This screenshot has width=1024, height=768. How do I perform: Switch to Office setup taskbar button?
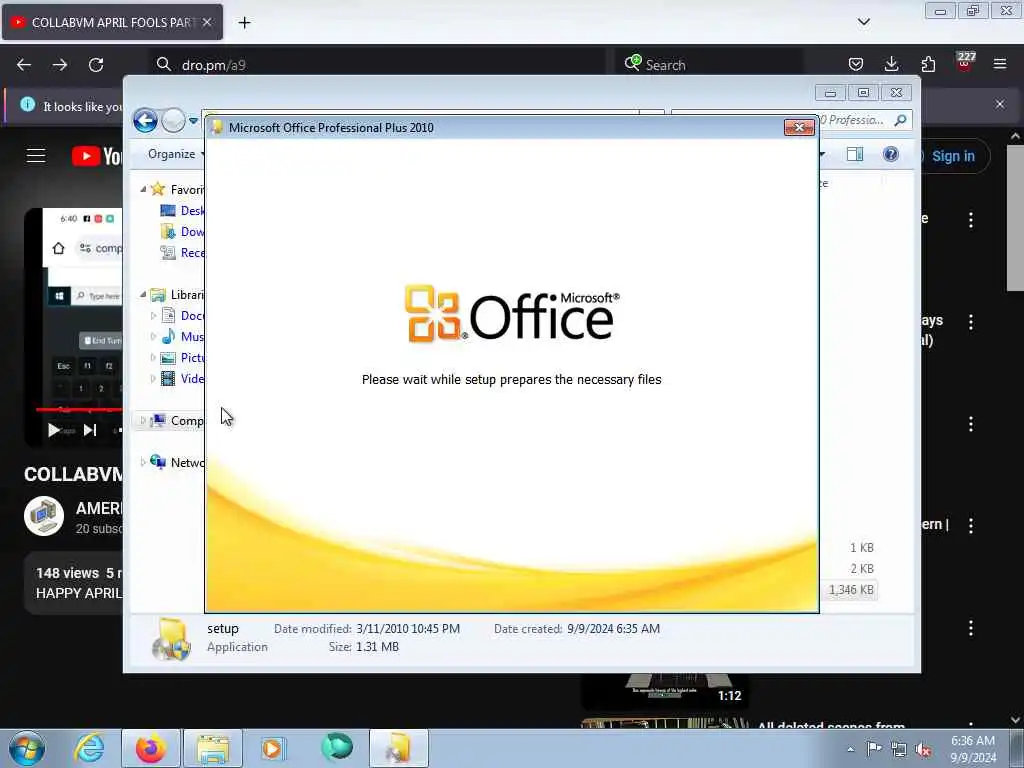(x=398, y=748)
